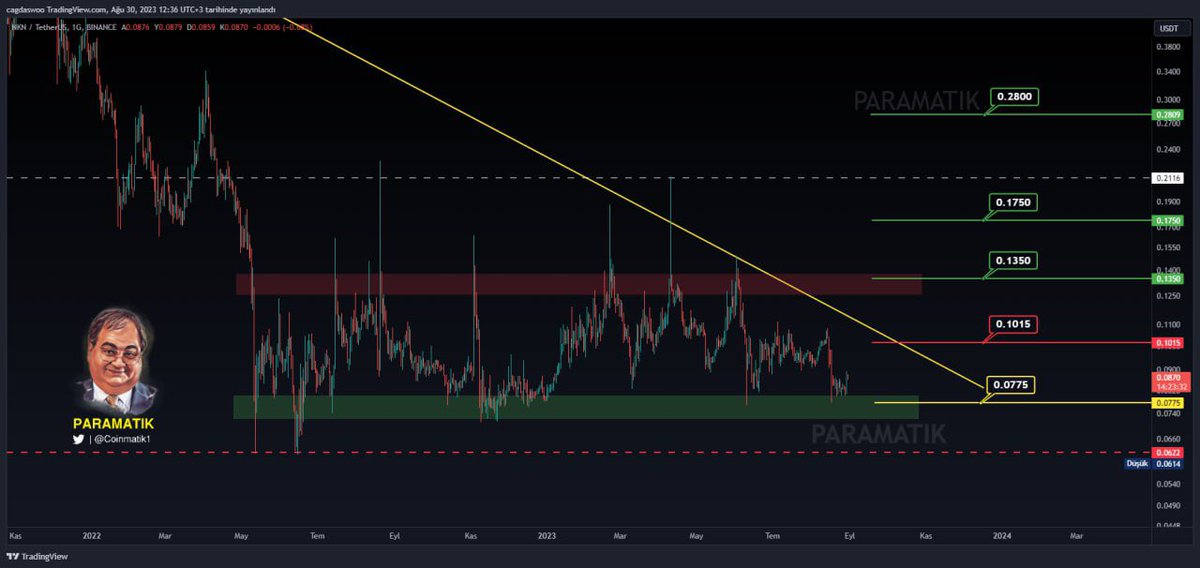Click the Twitter bird icon beside @Coinmatik1
This screenshot has width=1200, height=568.
[77, 439]
